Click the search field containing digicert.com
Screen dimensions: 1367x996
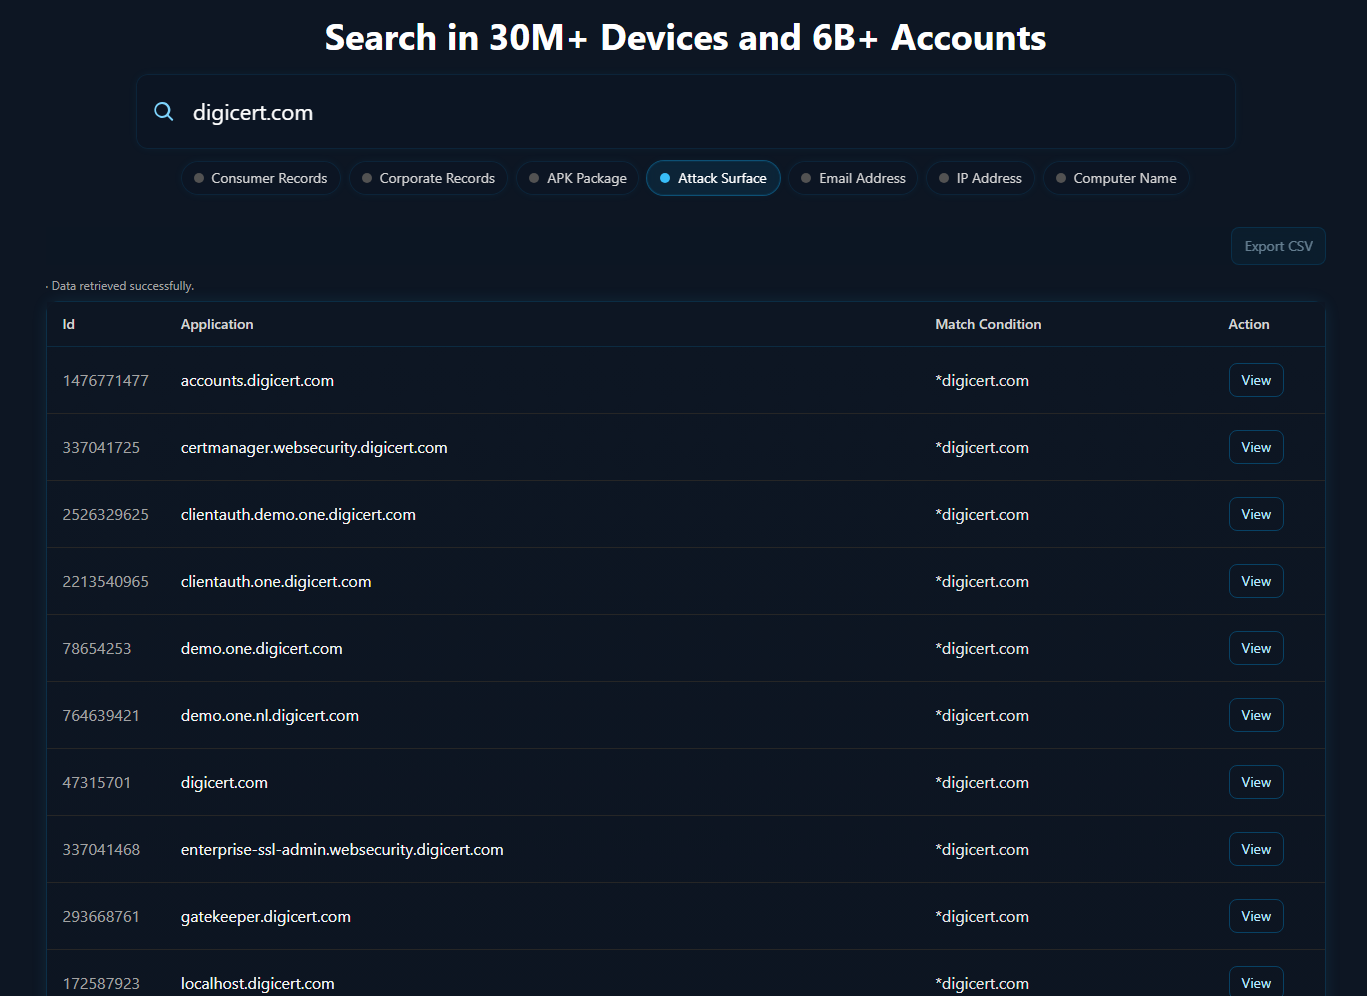point(700,112)
